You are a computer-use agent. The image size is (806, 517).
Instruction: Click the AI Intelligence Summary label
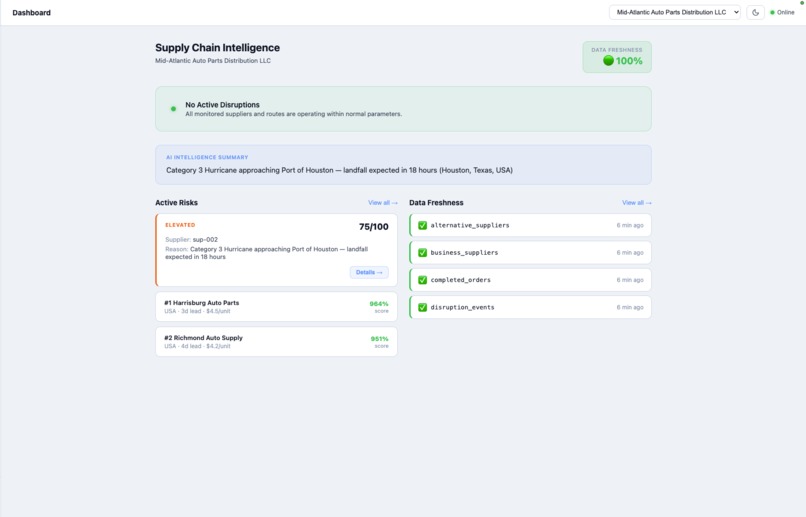[x=207, y=157]
